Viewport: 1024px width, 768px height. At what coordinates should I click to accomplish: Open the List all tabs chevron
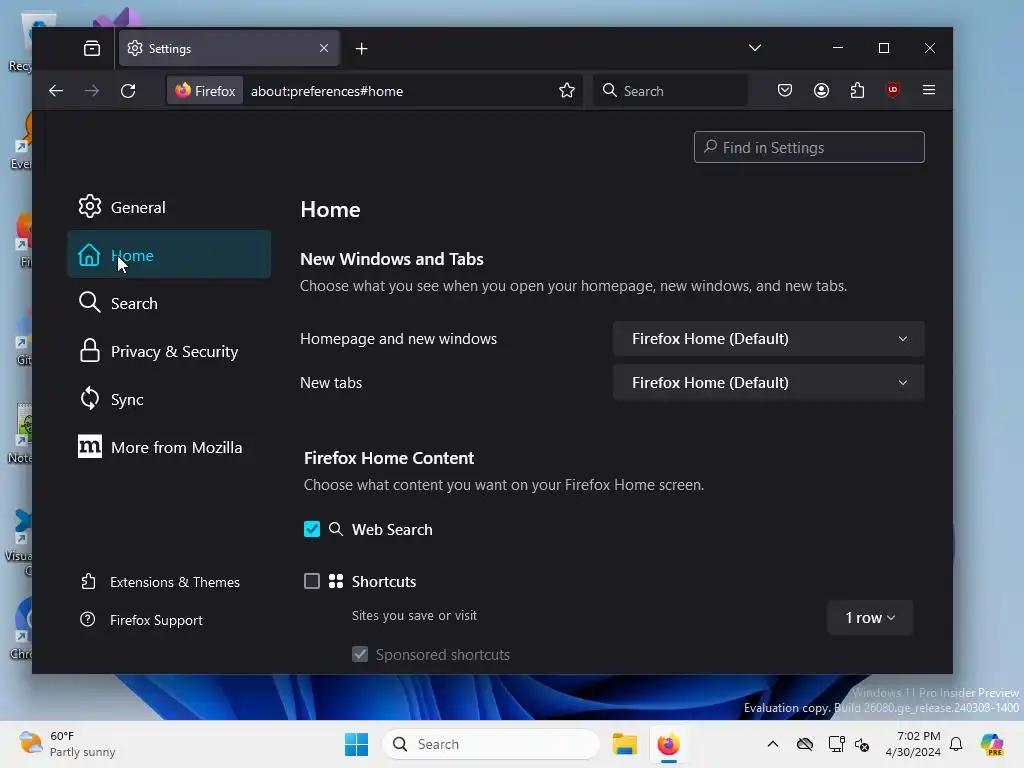pyautogui.click(x=755, y=48)
